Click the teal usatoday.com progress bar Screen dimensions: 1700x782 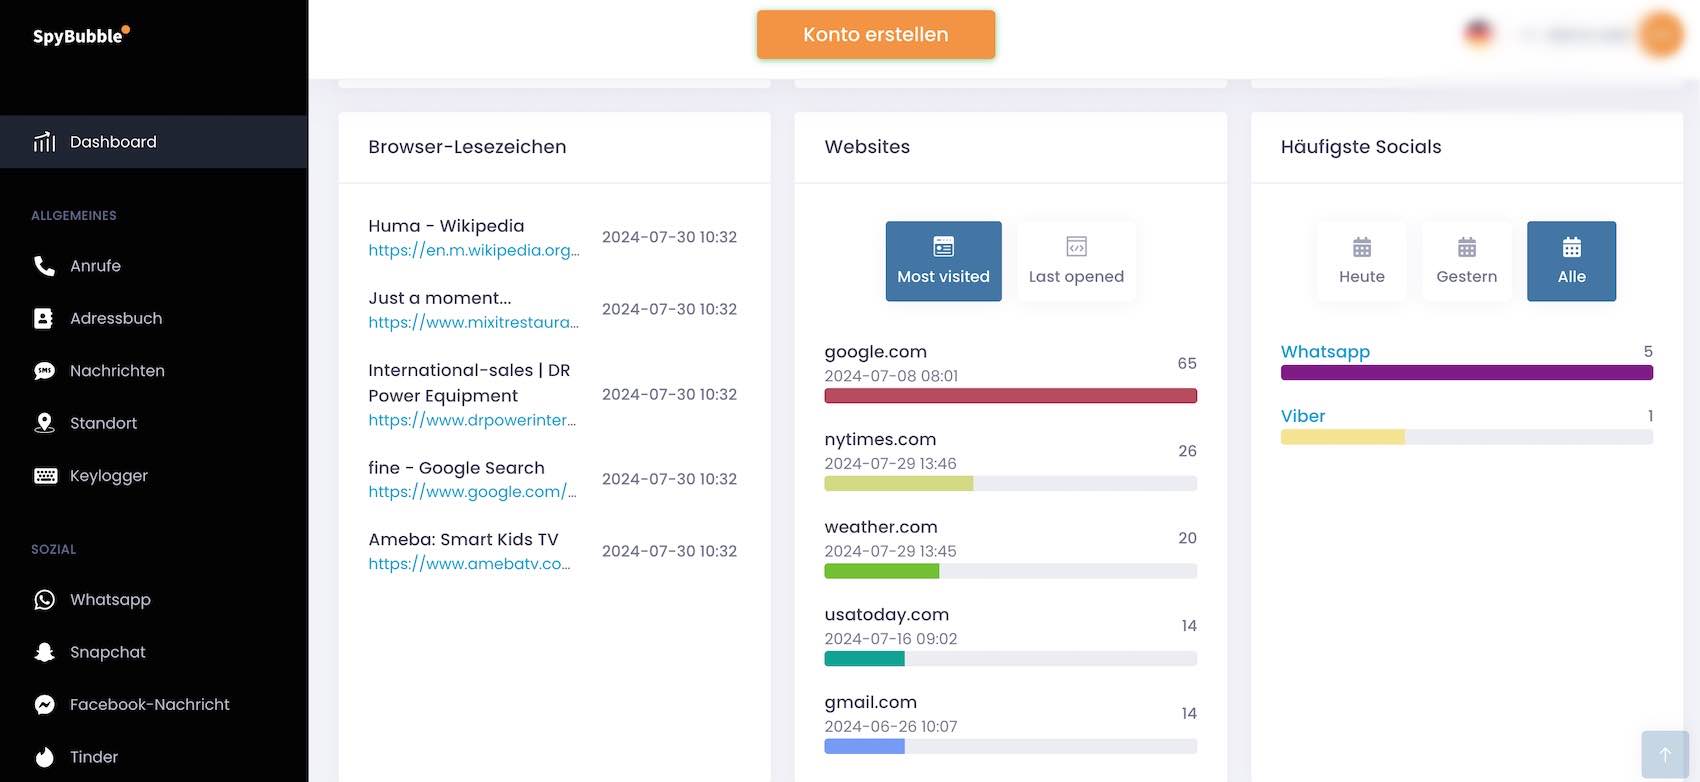(x=1010, y=659)
